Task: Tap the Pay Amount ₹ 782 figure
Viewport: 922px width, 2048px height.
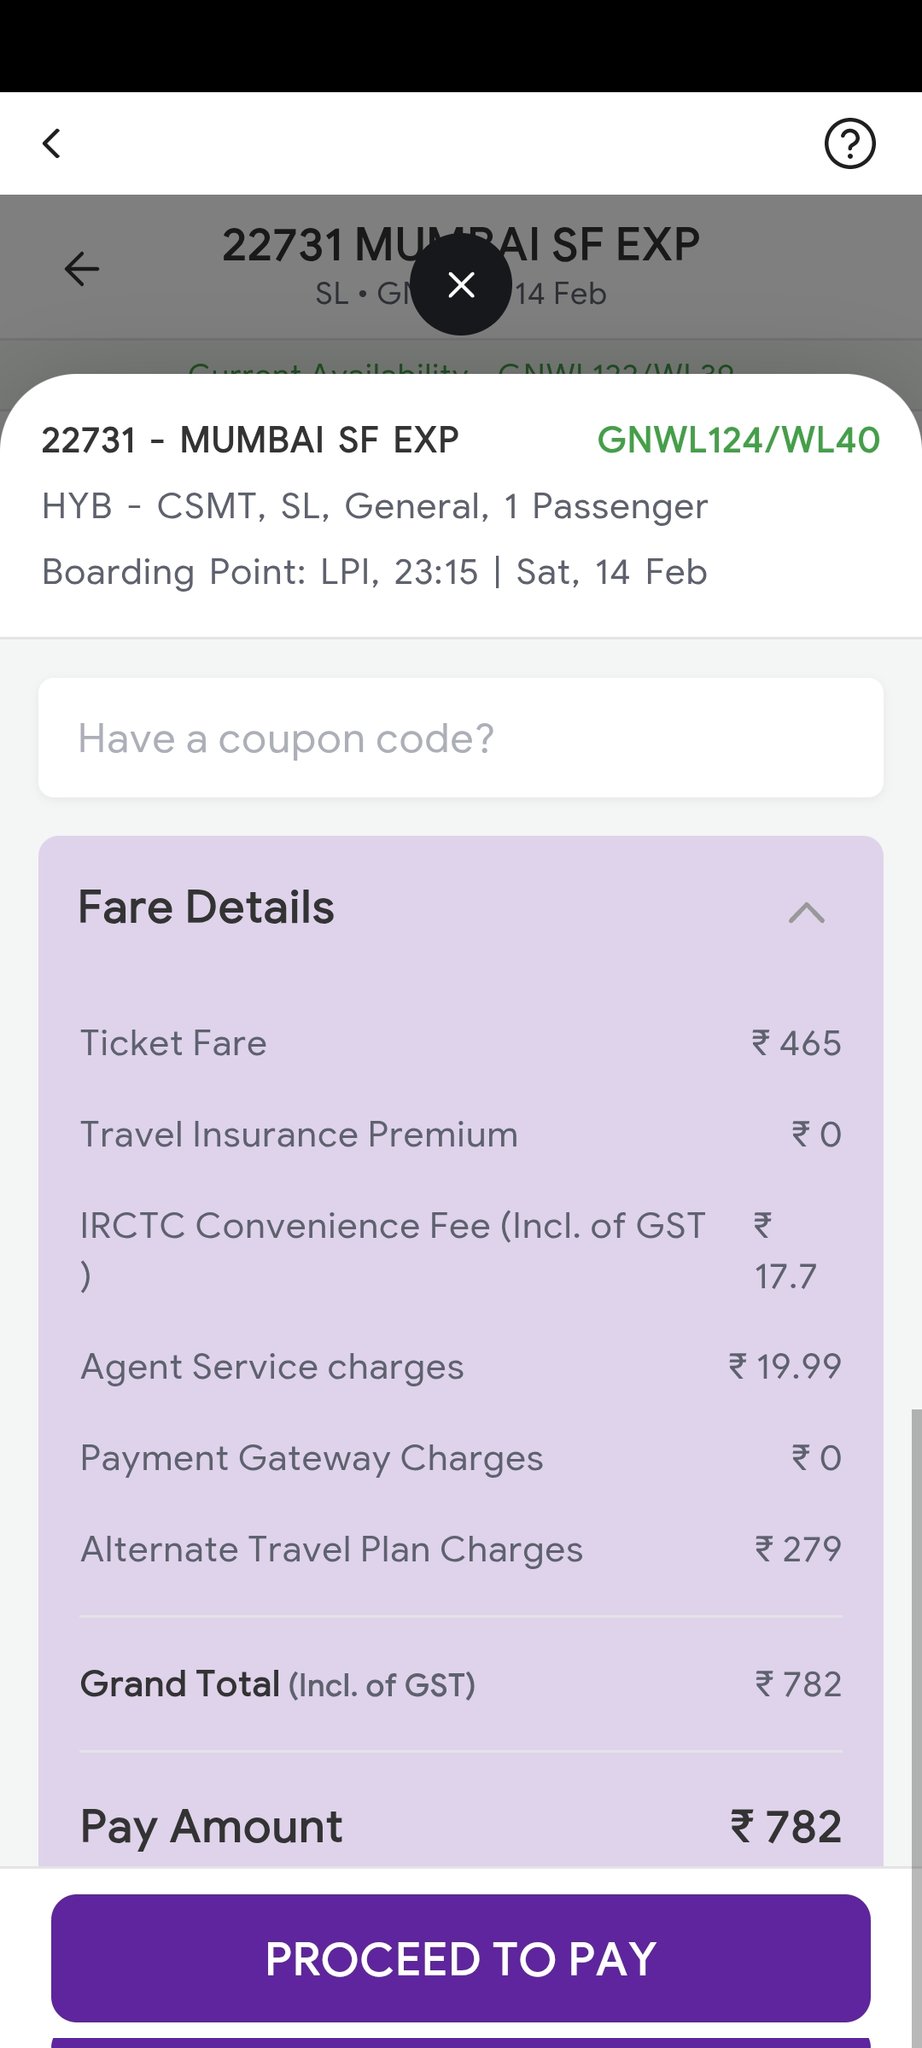Action: (x=786, y=1827)
